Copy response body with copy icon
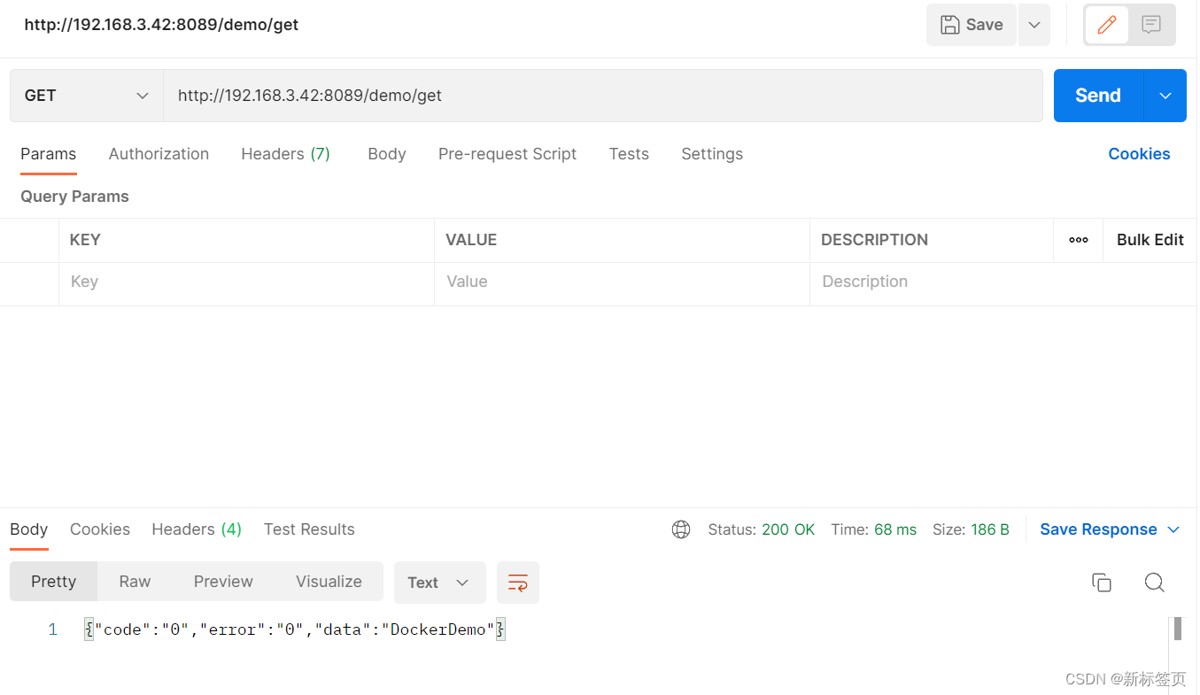Image resolution: width=1200 pixels, height=695 pixels. click(x=1101, y=582)
